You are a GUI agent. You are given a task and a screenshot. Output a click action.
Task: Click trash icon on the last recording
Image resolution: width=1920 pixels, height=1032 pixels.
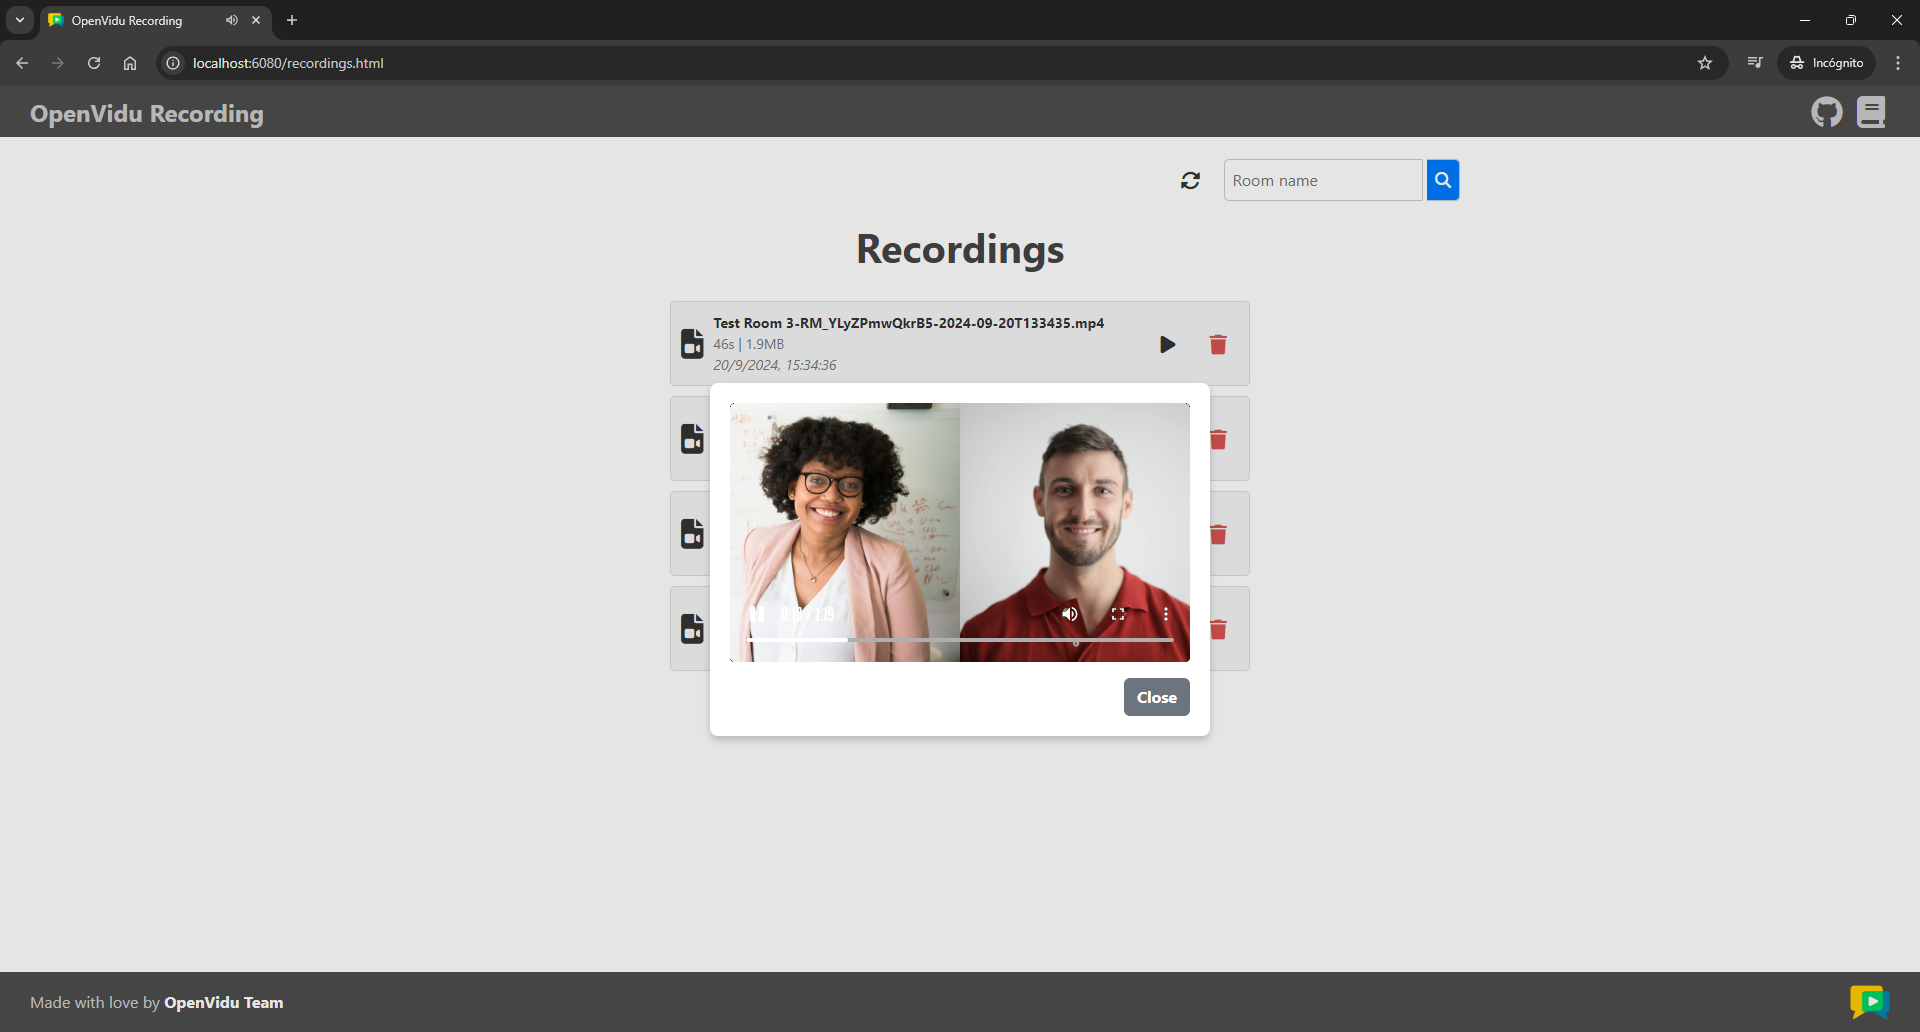coord(1218,630)
